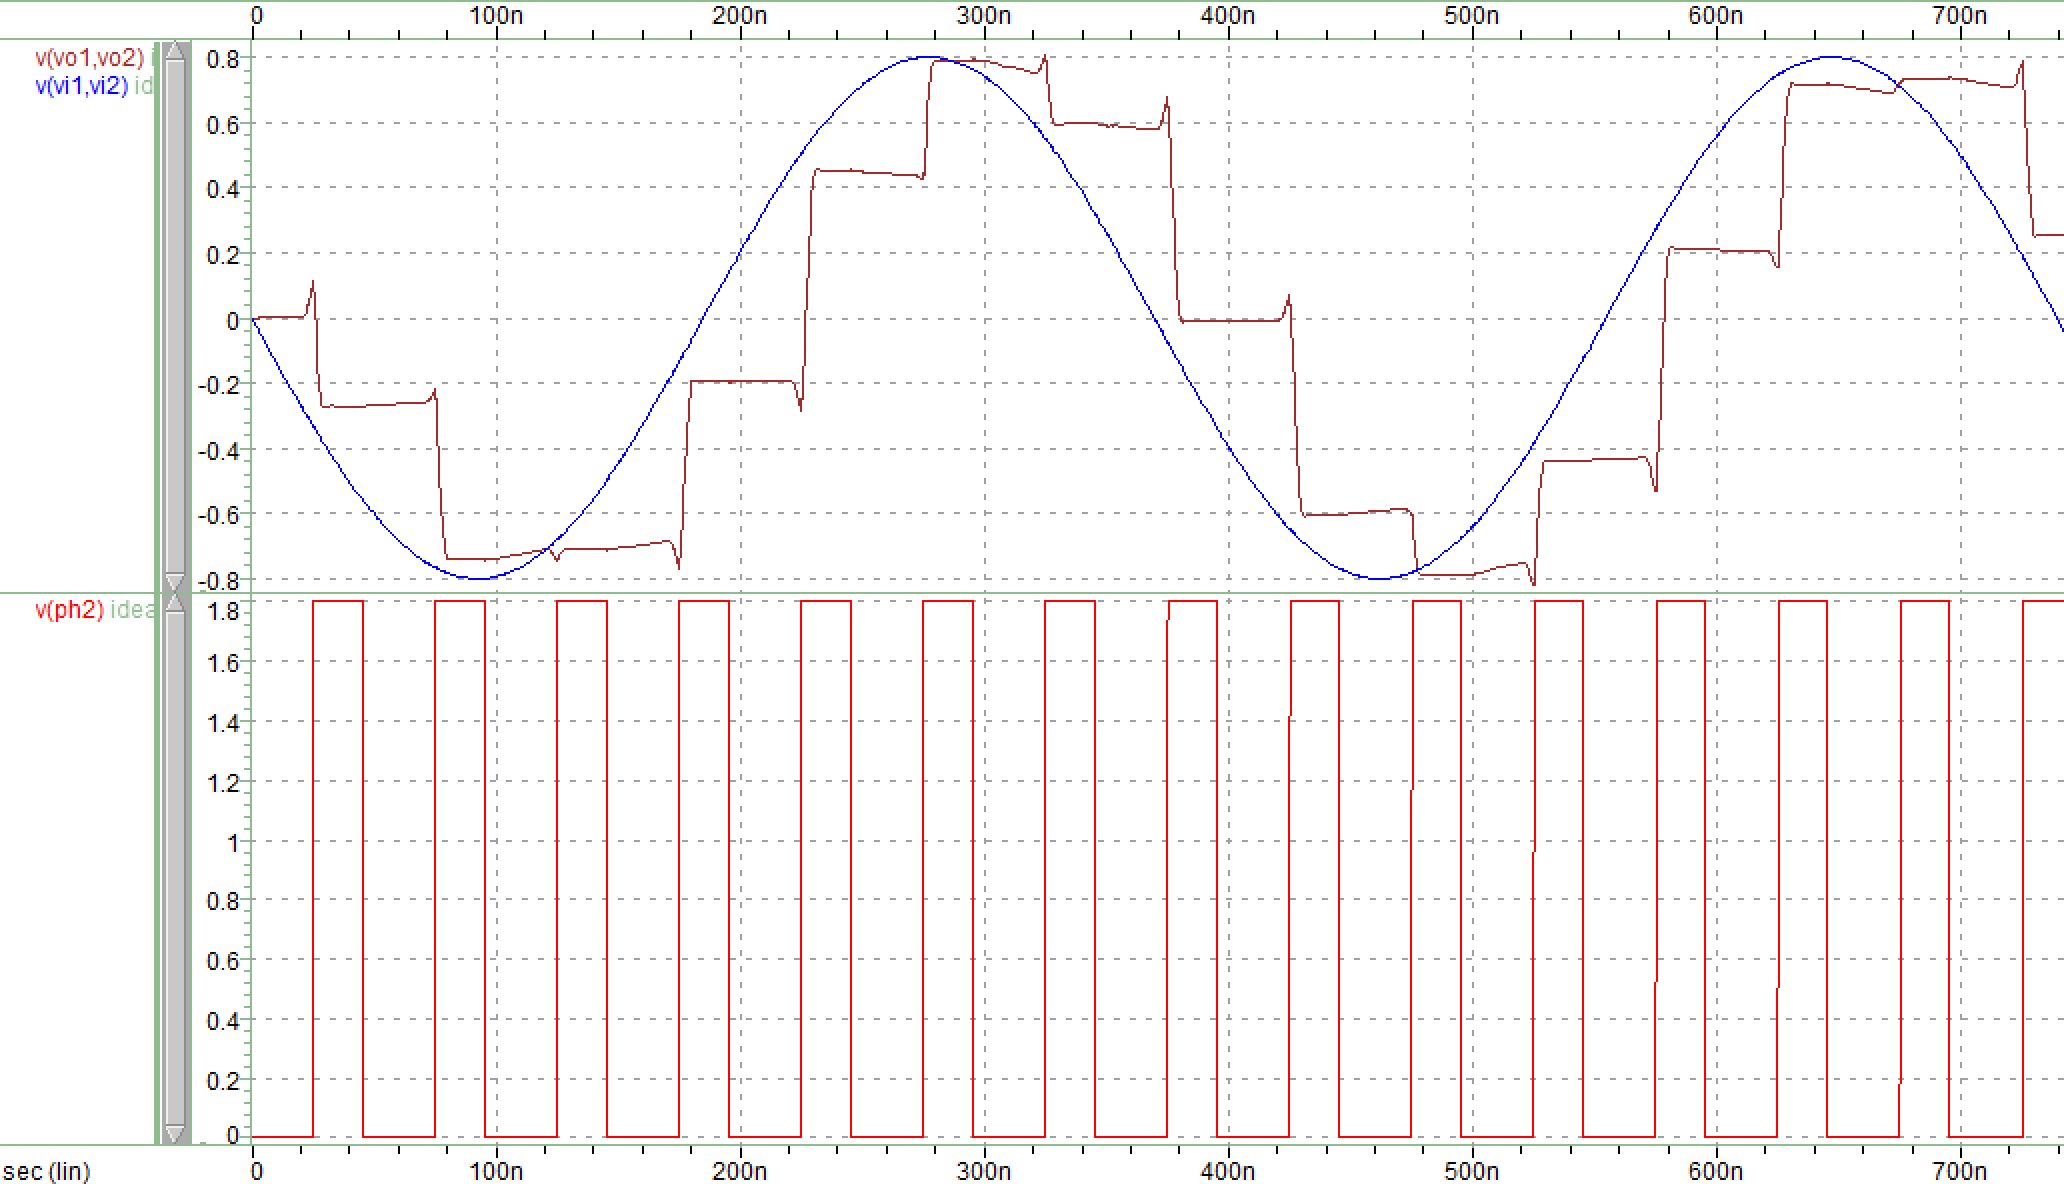Click the v(ph2) panel scrollbar down arrow
This screenshot has height=1184, width=2064.
175,1134
